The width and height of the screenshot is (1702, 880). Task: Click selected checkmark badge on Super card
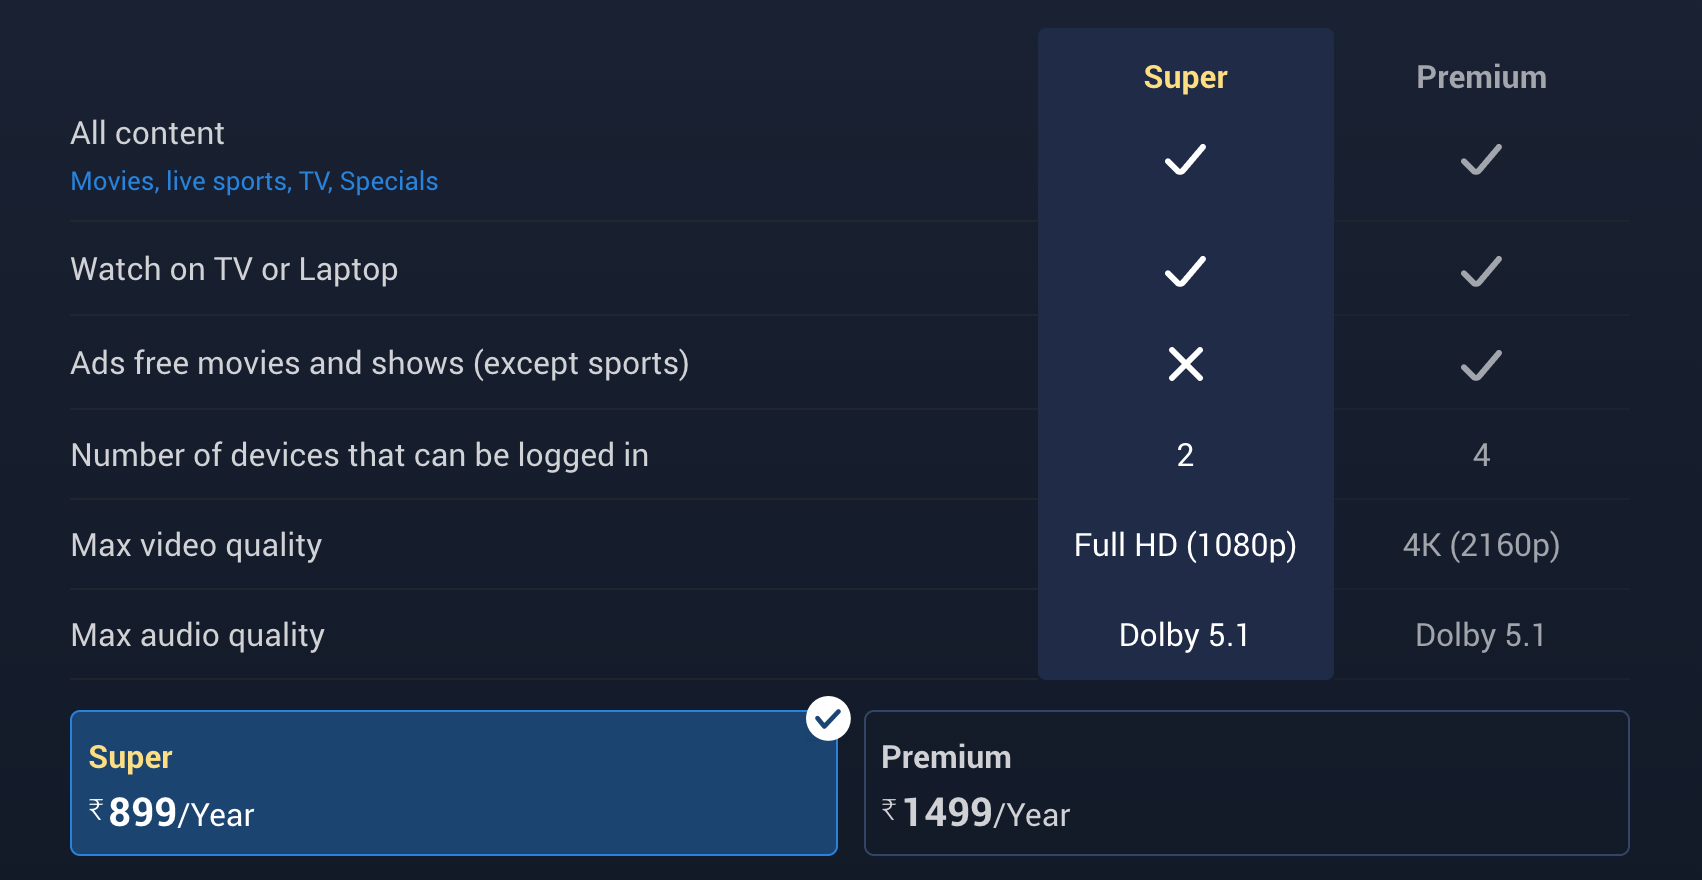(828, 718)
